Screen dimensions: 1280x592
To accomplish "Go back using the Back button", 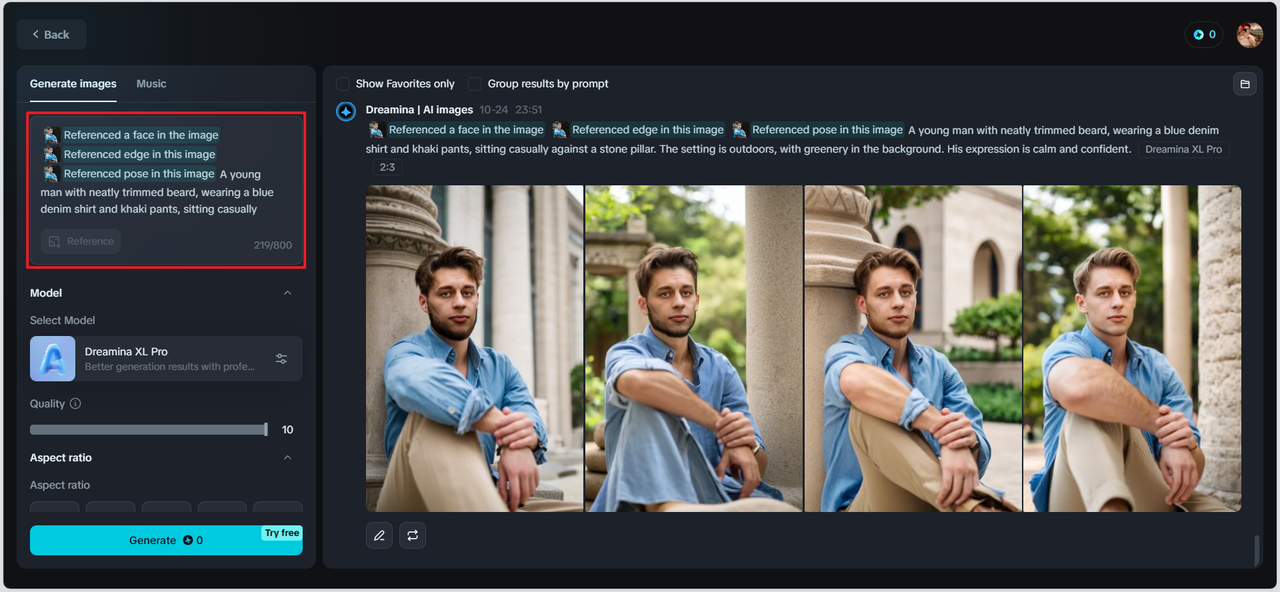I will 51,34.
